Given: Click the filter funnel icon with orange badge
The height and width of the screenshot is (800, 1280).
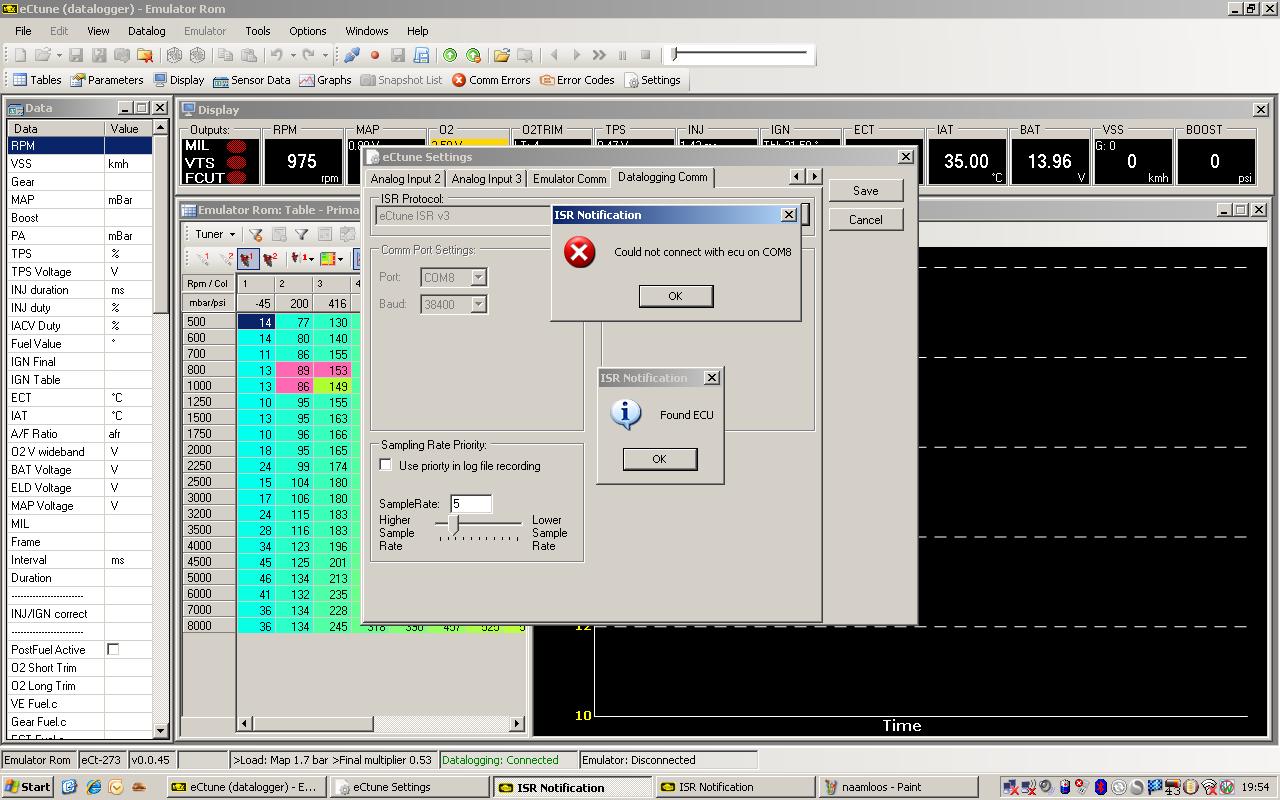Looking at the screenshot, I should point(256,234).
